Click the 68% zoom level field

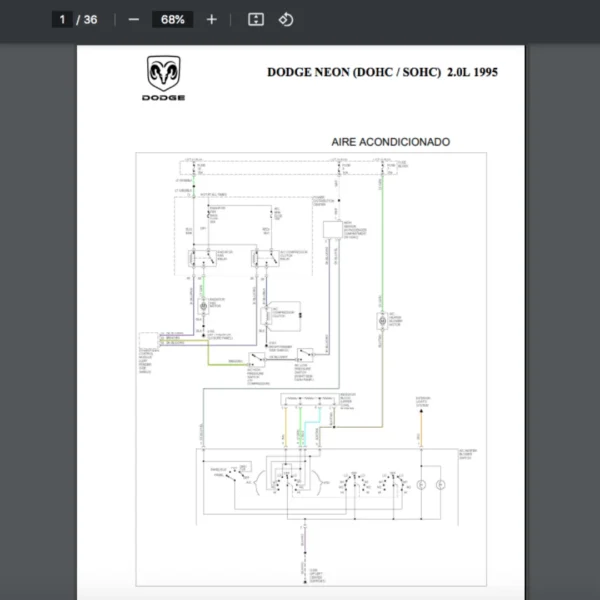(173, 20)
